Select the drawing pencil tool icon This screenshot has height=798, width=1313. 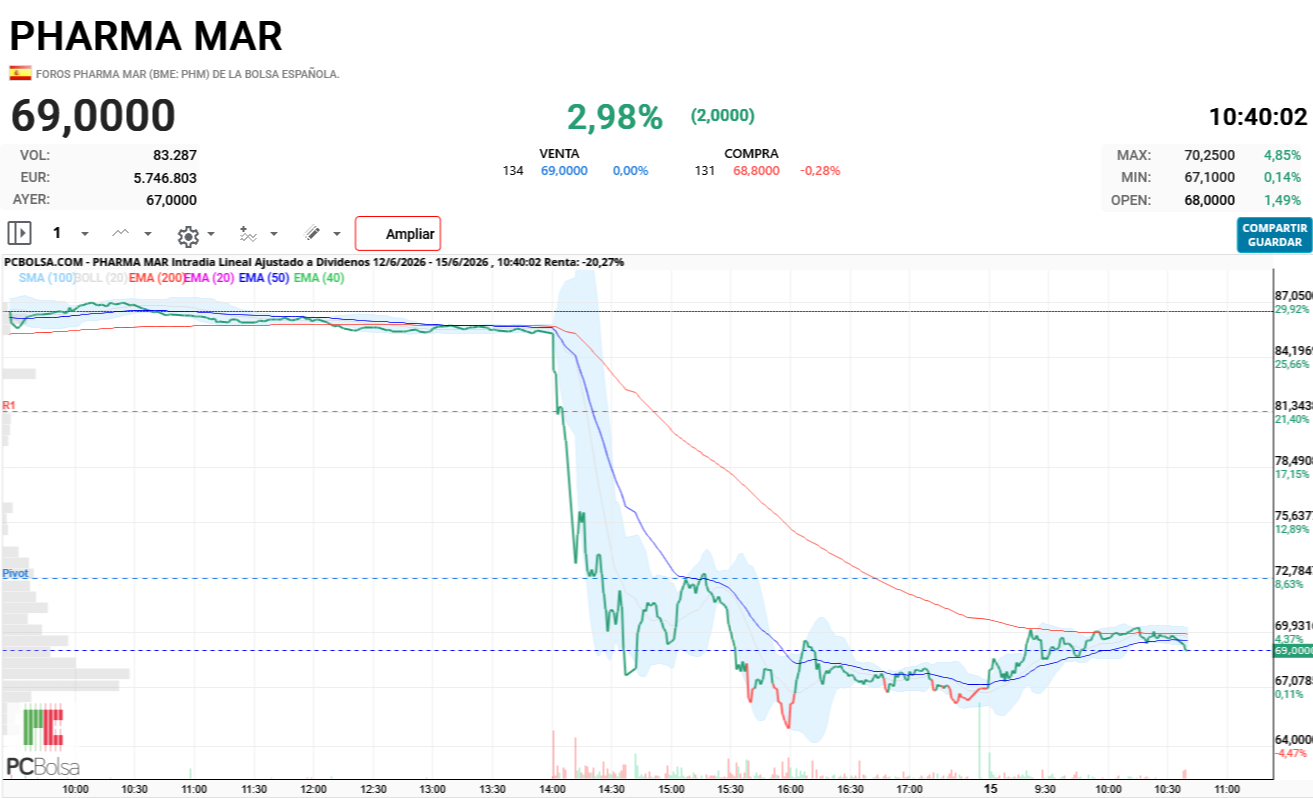312,234
